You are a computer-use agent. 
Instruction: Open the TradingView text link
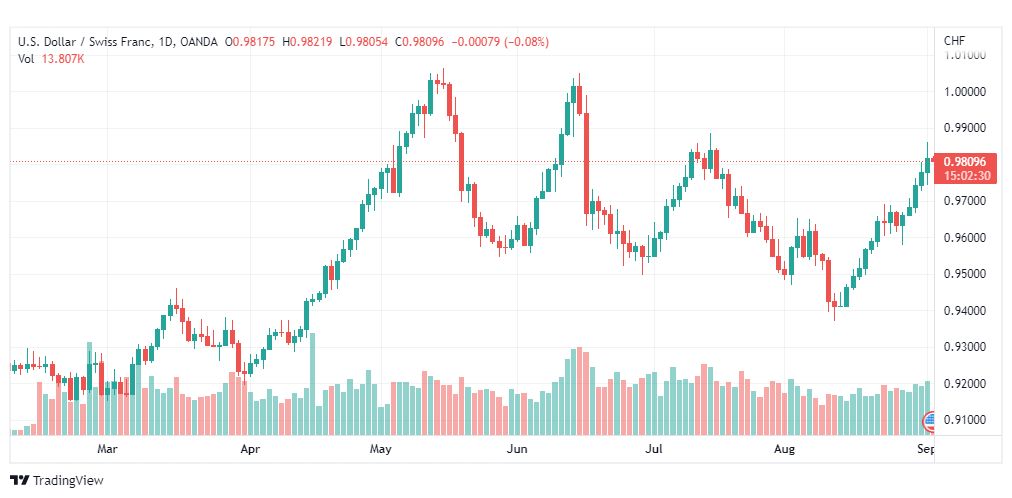pos(68,481)
